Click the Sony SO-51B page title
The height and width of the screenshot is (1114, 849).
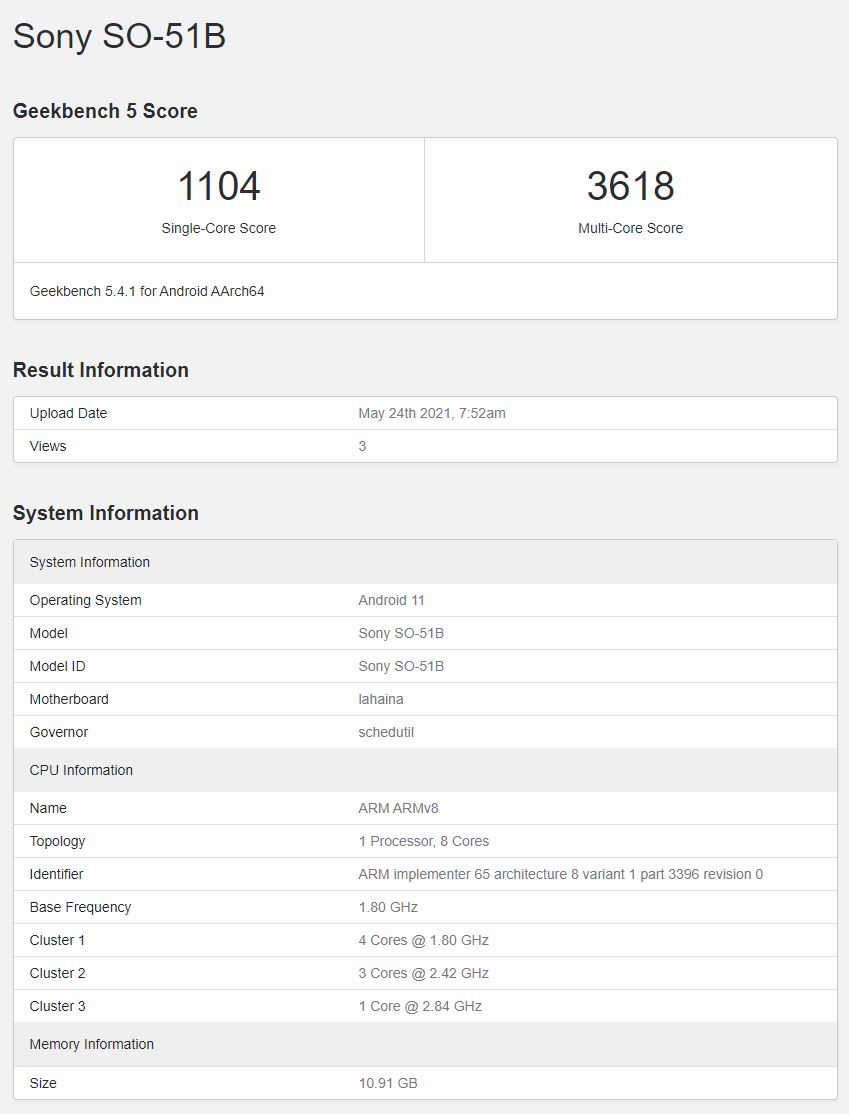[x=119, y=36]
